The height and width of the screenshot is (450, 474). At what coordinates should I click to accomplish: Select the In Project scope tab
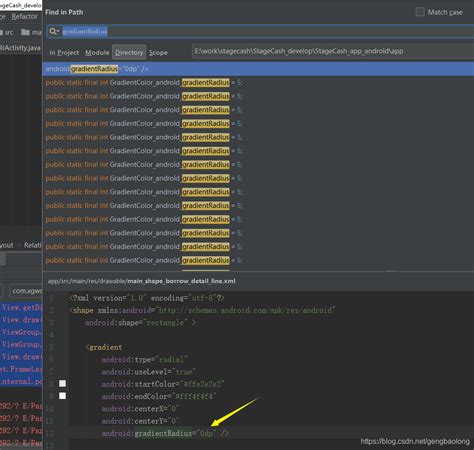click(64, 52)
